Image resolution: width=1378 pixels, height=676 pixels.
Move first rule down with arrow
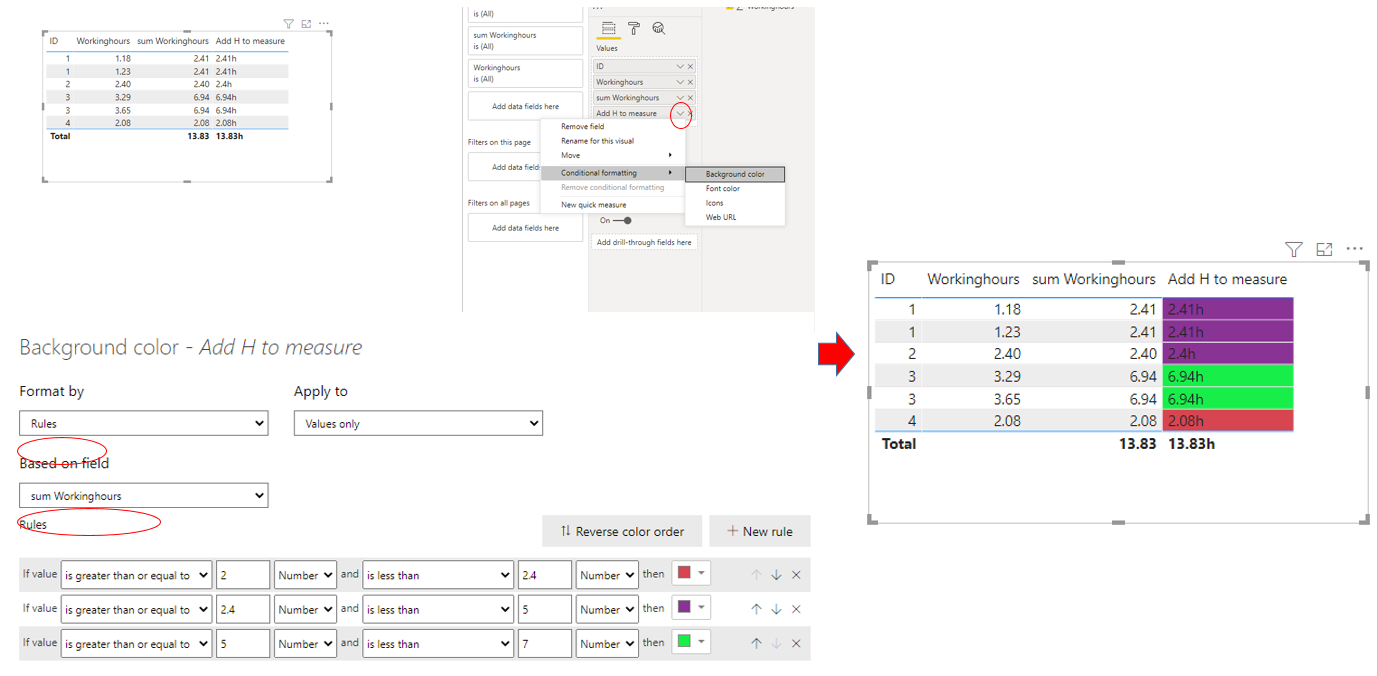[776, 575]
